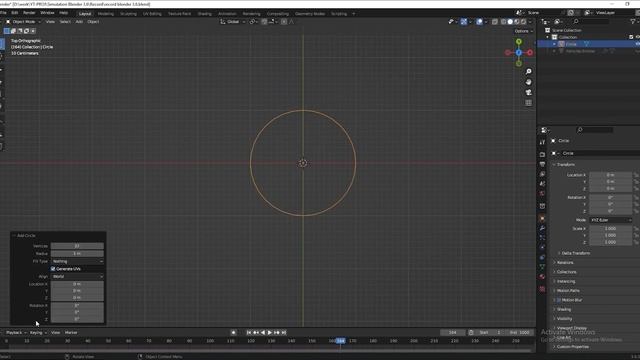Open the Shading workspace tab

204,13
